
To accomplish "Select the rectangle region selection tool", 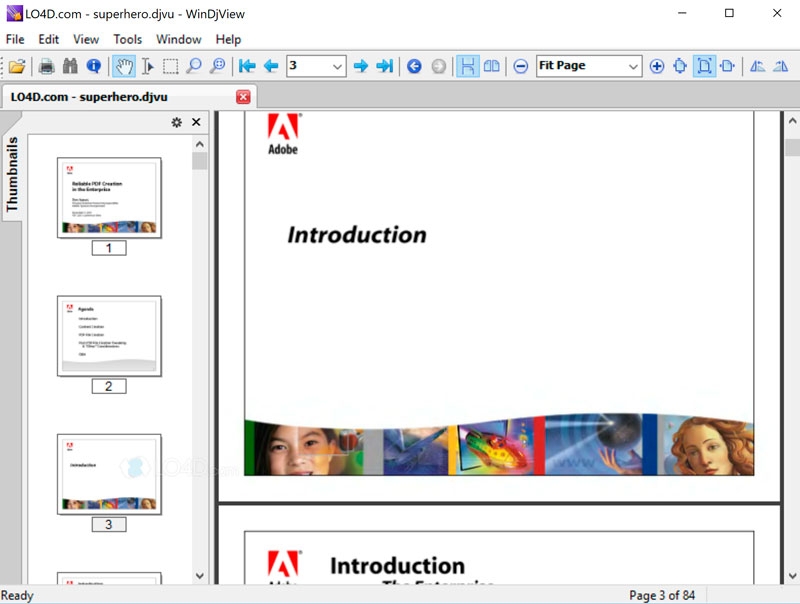I will pos(170,66).
